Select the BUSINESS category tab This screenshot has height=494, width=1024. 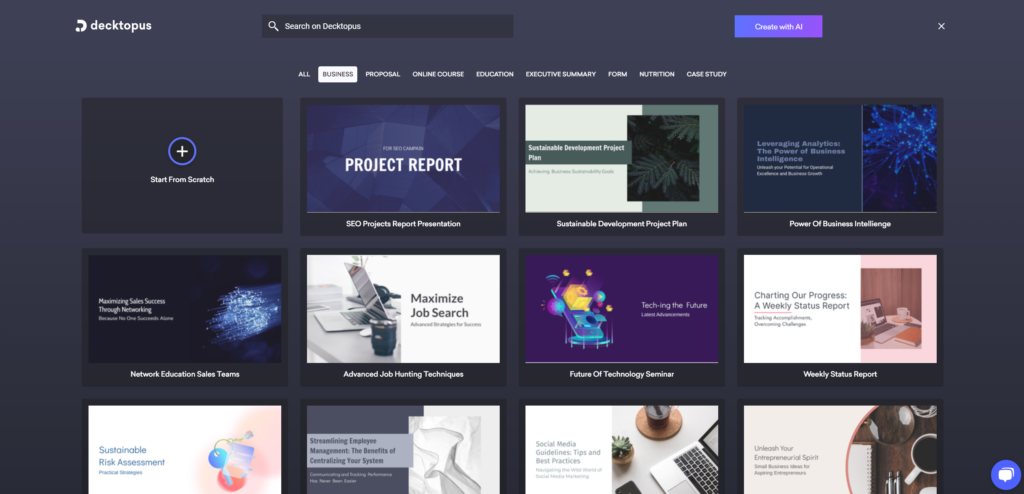[x=338, y=74]
